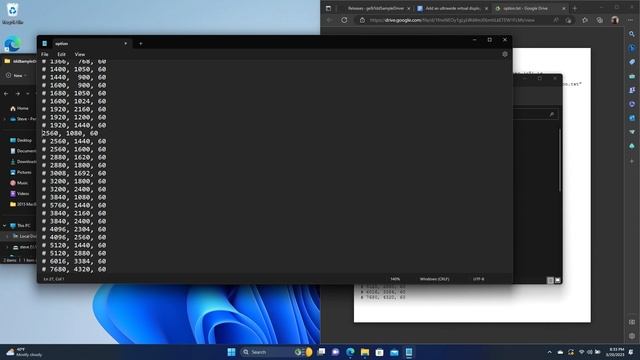Open Edge profile avatar
The width and height of the screenshot is (640, 360).
tap(615, 20)
